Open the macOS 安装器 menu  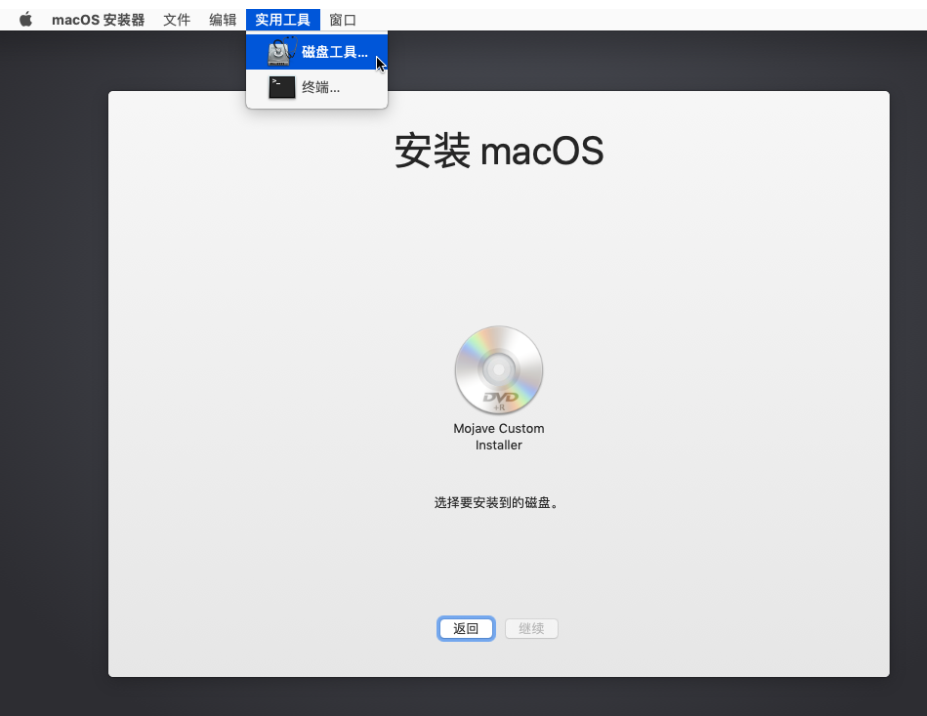98,20
